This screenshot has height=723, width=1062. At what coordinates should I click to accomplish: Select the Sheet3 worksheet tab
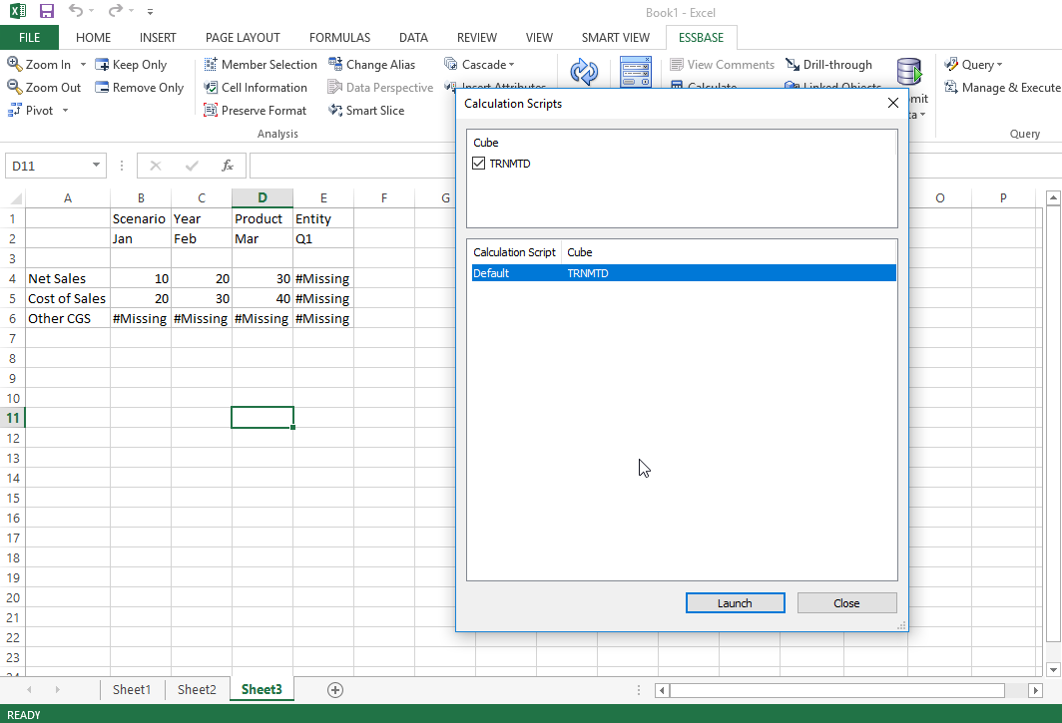tap(261, 690)
